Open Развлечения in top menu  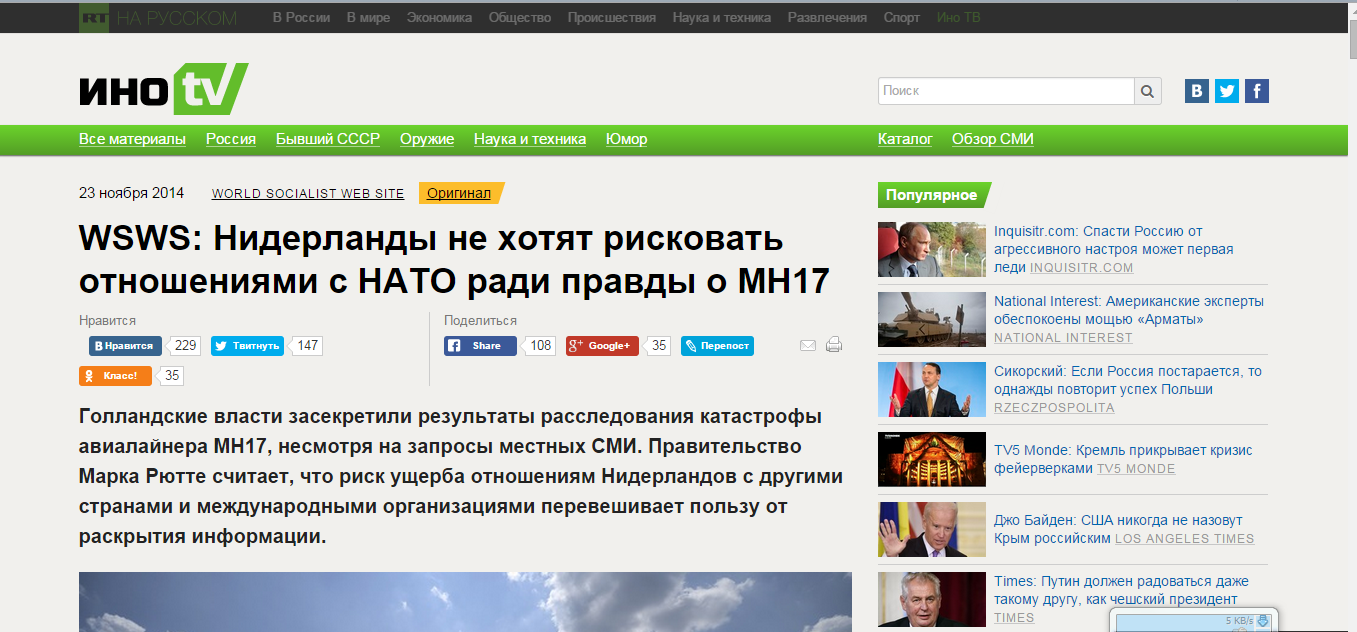click(x=827, y=18)
